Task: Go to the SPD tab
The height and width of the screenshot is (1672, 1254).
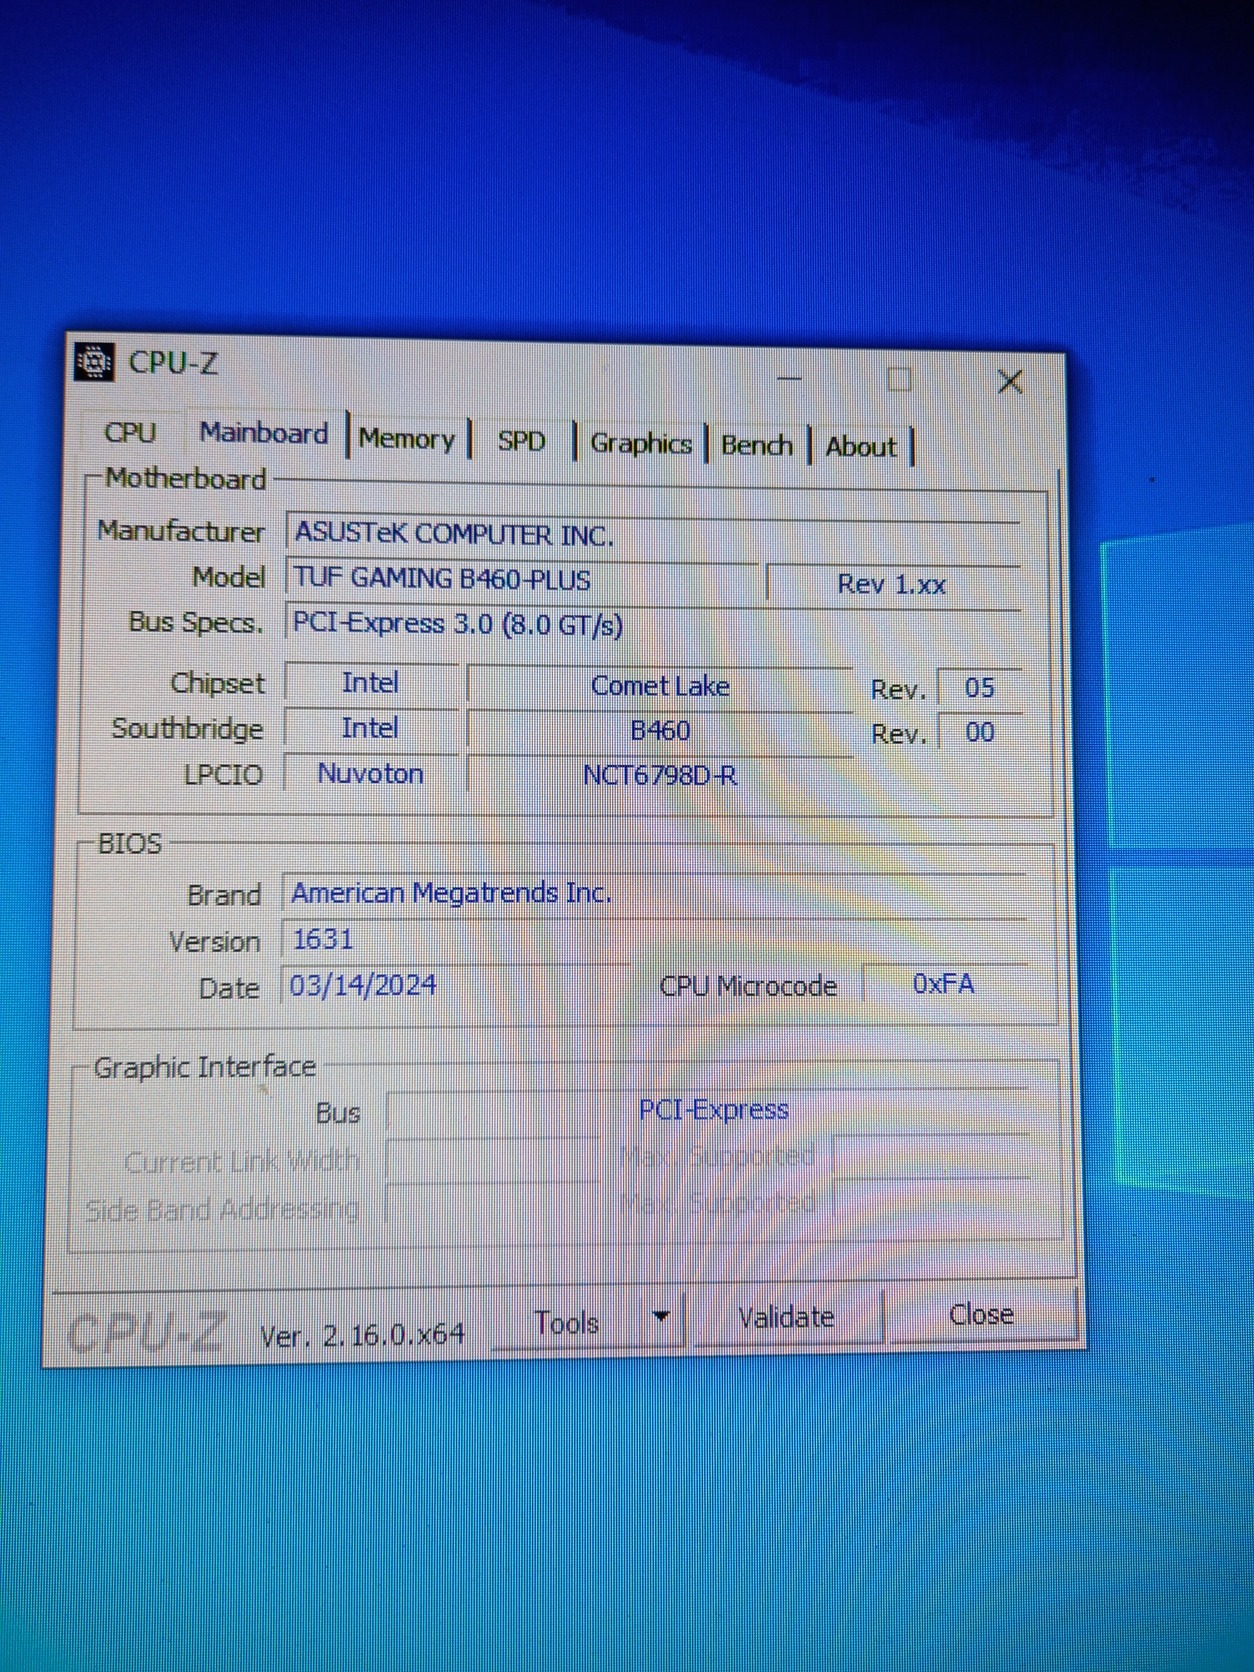Action: [521, 441]
